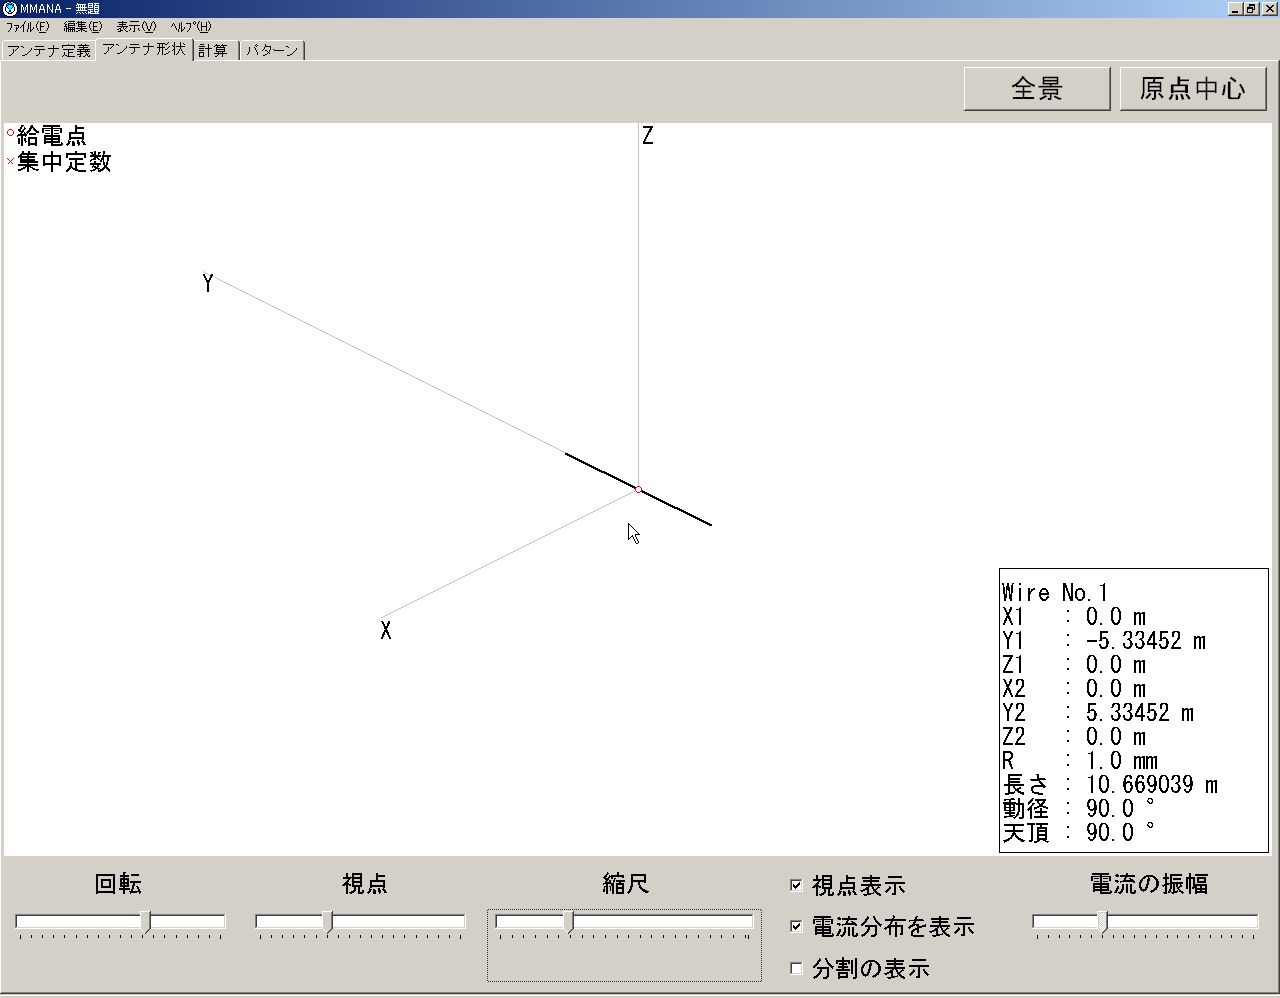Switch to the 計算 tab
Image resolution: width=1280 pixels, height=998 pixels.
(213, 50)
